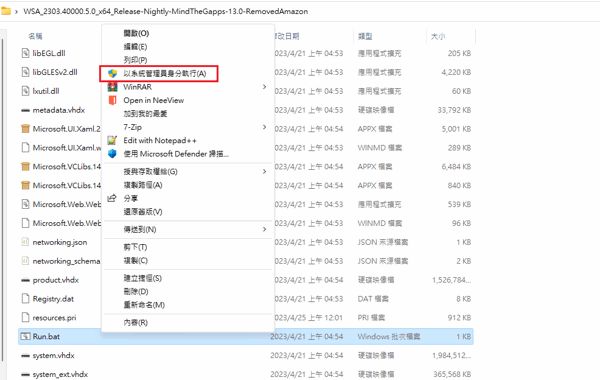Viewport: 600px width, 380px height.
Task: Click the 365,568 KB size cell
Action: (x=452, y=374)
